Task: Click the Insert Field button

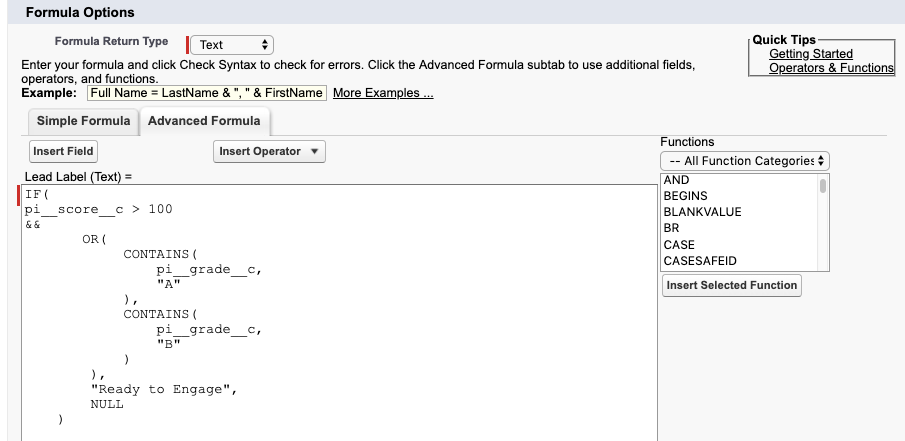Action: tap(63, 151)
